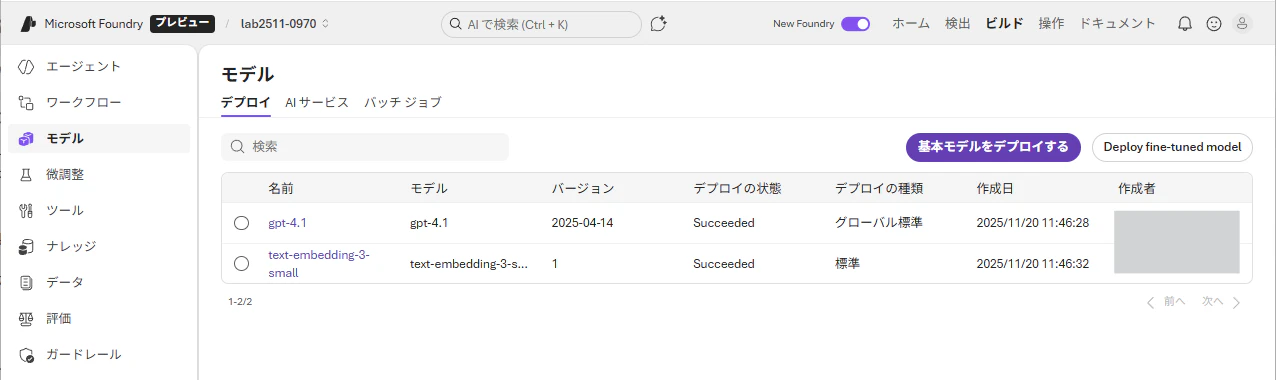Click the データ document icon
This screenshot has width=1276, height=380.
coord(27,283)
